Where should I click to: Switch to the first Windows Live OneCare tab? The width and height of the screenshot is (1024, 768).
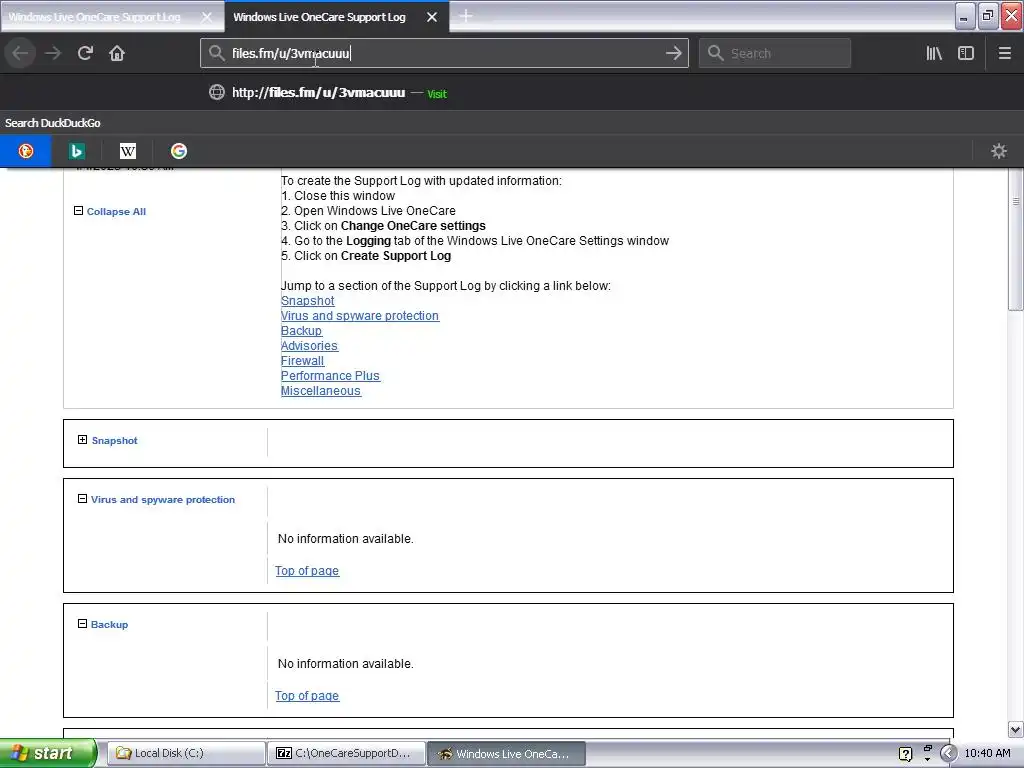[95, 17]
